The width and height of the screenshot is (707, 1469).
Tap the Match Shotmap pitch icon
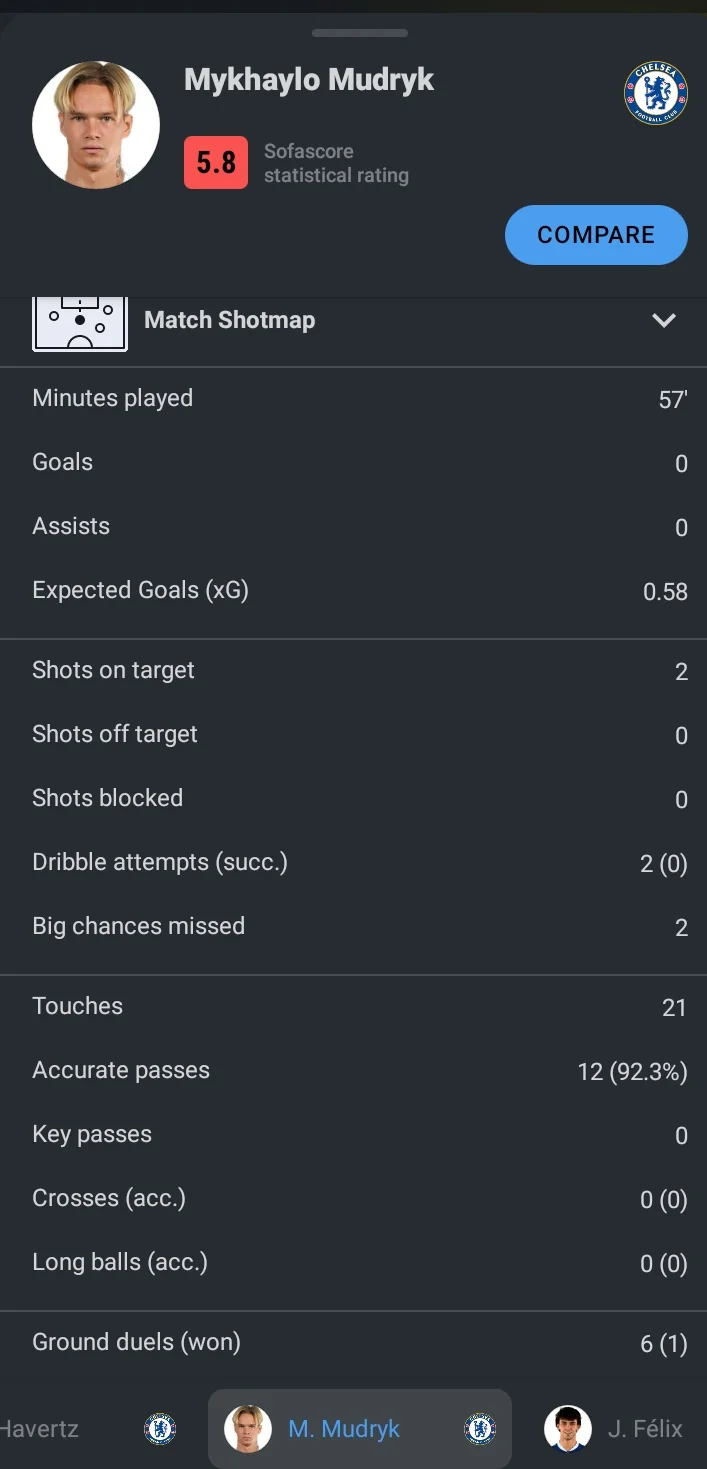coord(80,322)
